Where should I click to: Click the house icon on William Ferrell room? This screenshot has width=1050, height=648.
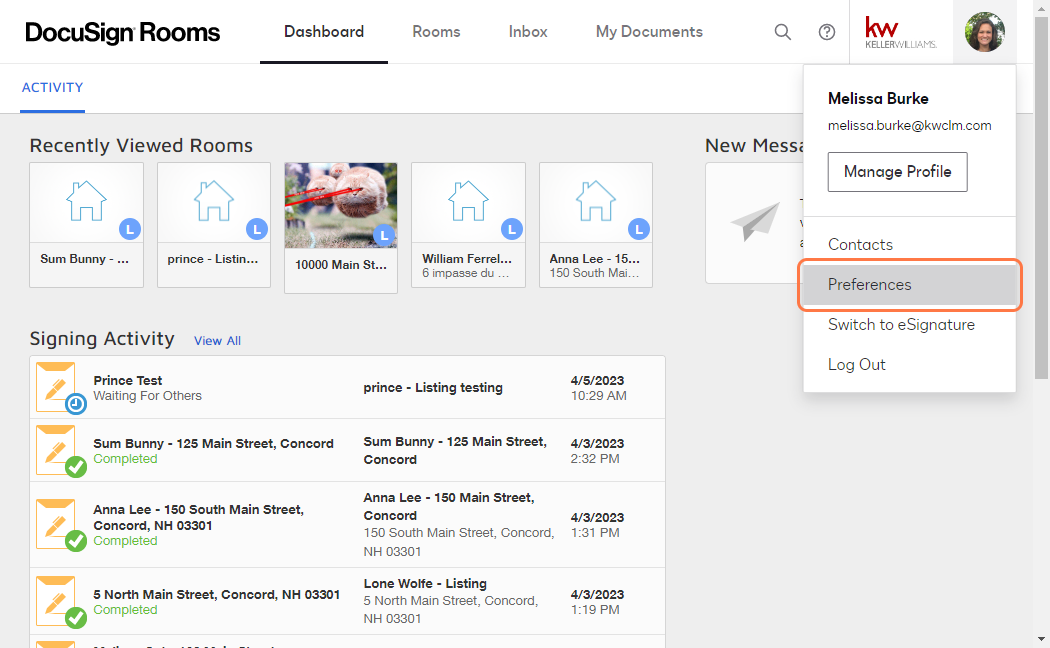click(468, 201)
